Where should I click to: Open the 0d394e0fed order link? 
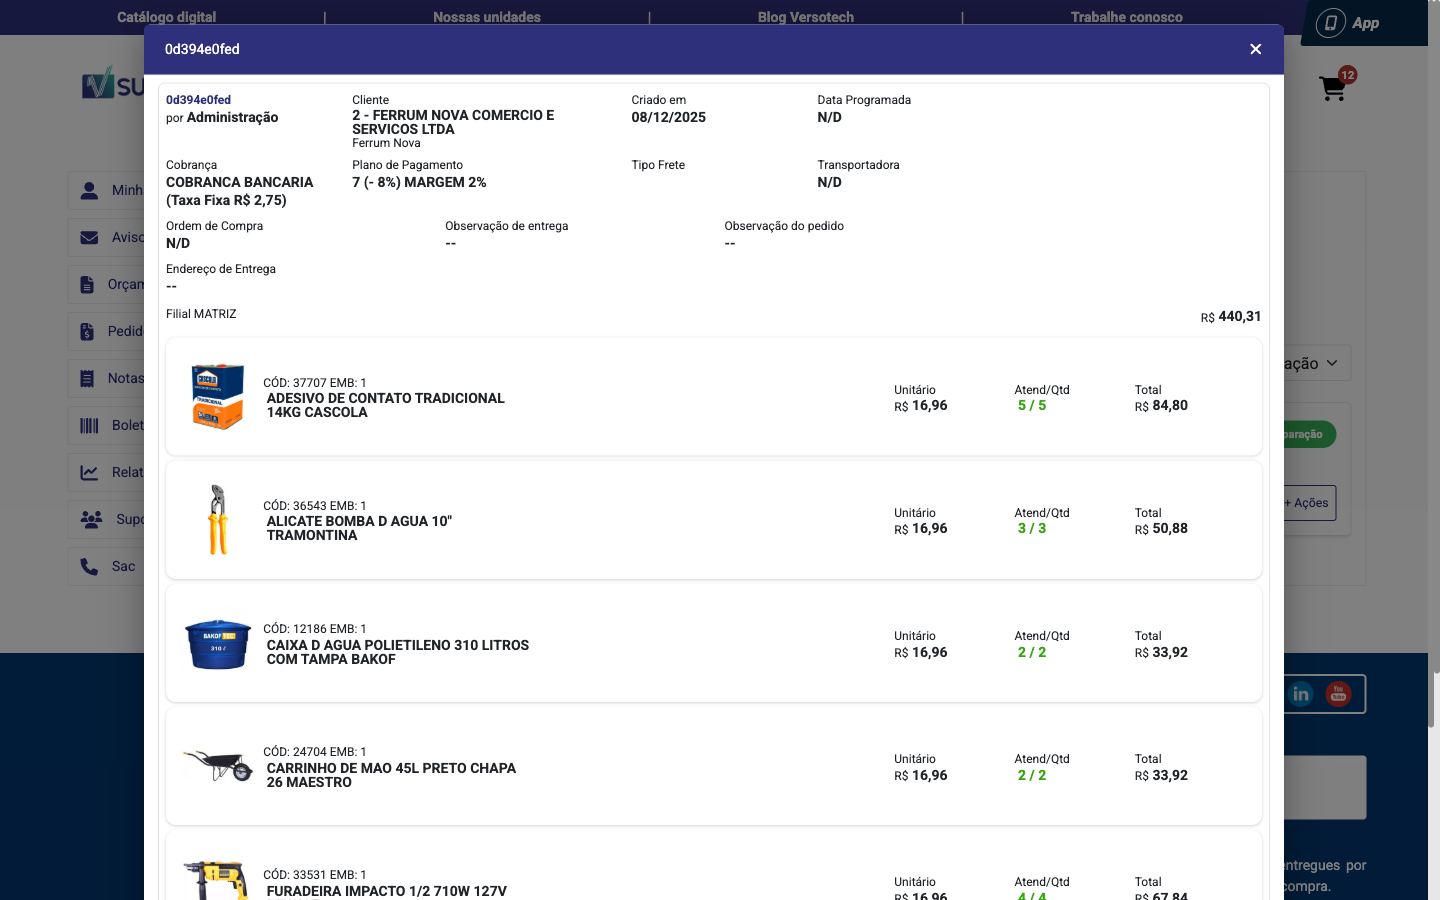[x=197, y=99]
